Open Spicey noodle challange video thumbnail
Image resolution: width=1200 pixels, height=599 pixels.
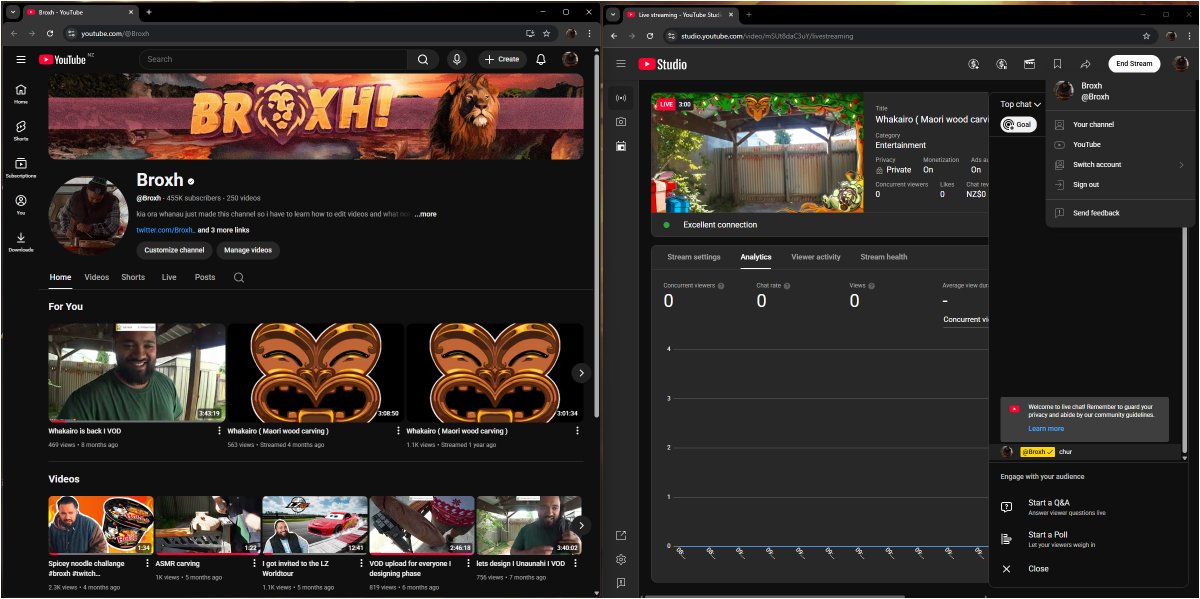point(101,525)
